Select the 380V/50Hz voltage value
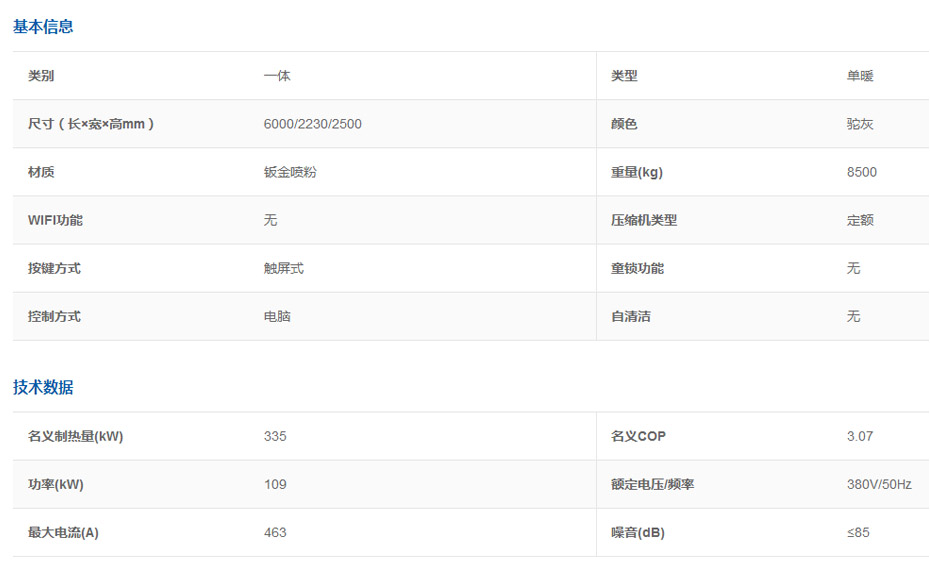Viewport: 930px width, 569px height. point(878,484)
